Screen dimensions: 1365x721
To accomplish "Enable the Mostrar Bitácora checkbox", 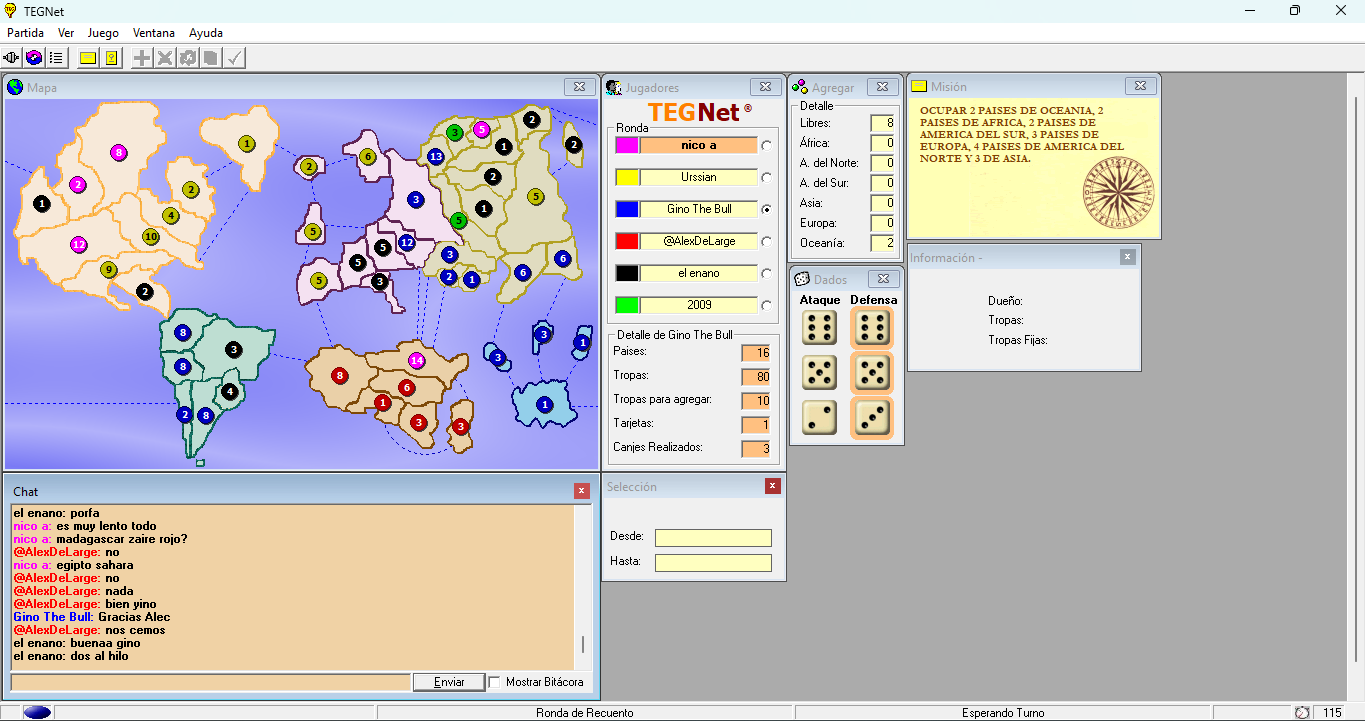I will [x=494, y=682].
